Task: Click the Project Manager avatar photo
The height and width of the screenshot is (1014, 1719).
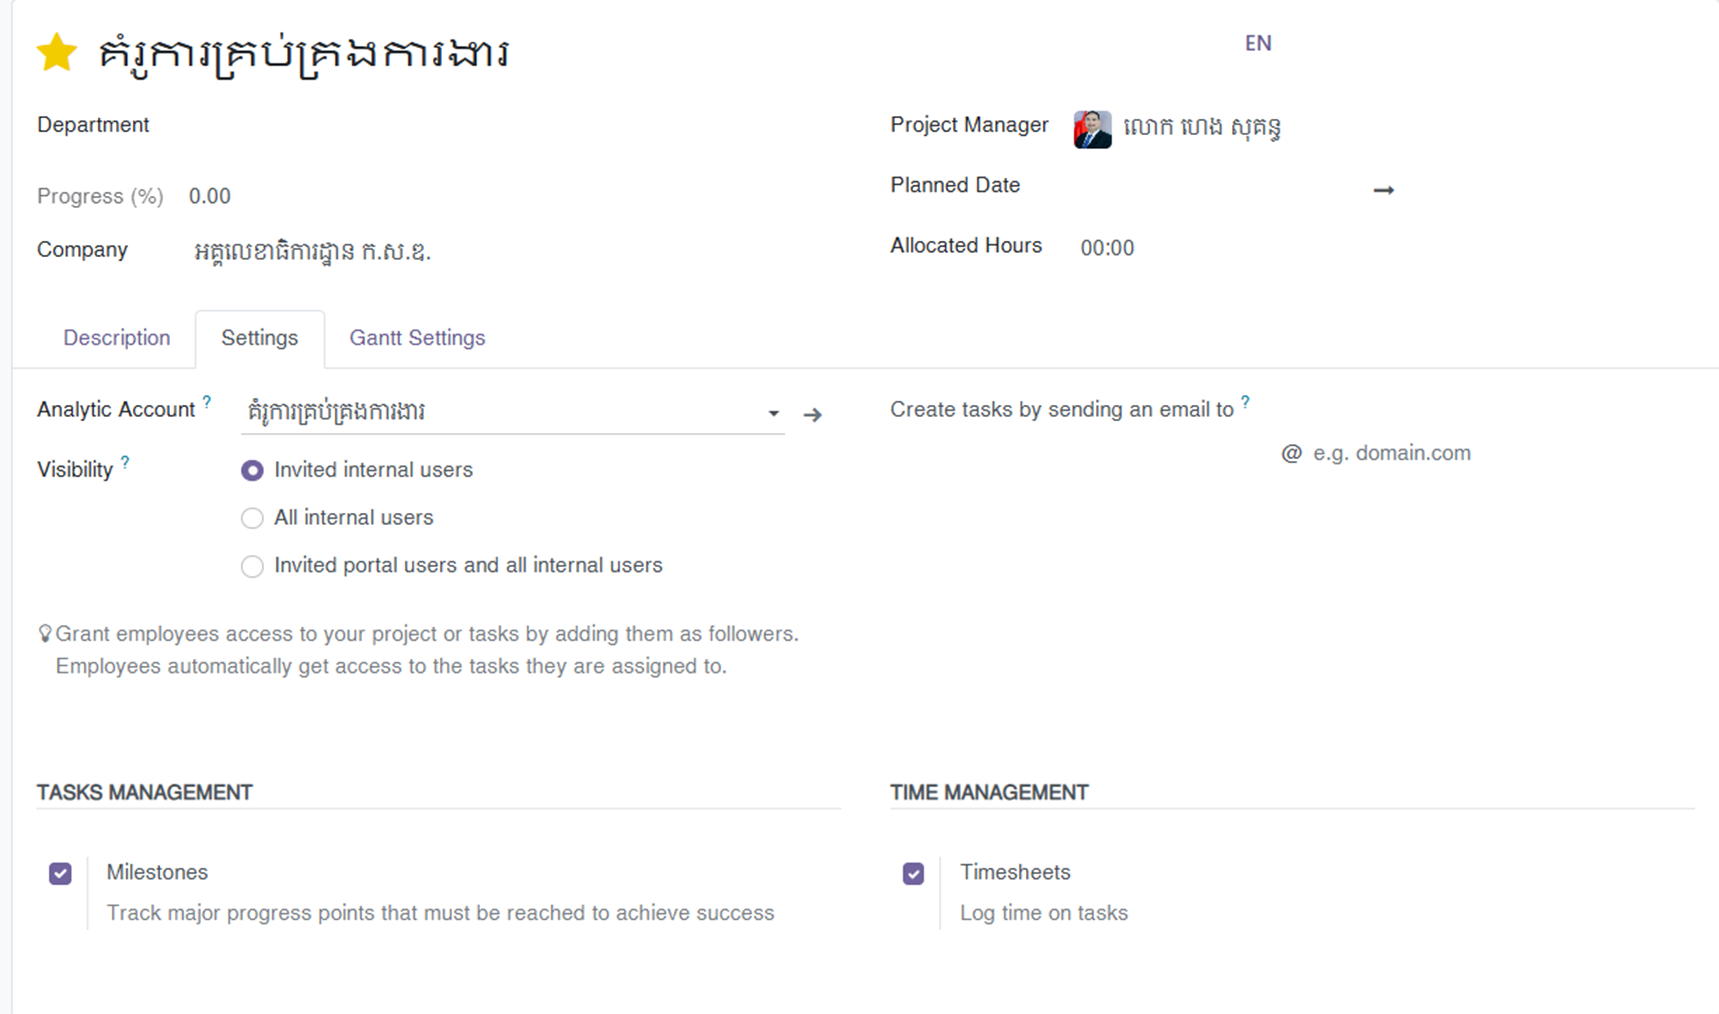Action: pos(1092,129)
